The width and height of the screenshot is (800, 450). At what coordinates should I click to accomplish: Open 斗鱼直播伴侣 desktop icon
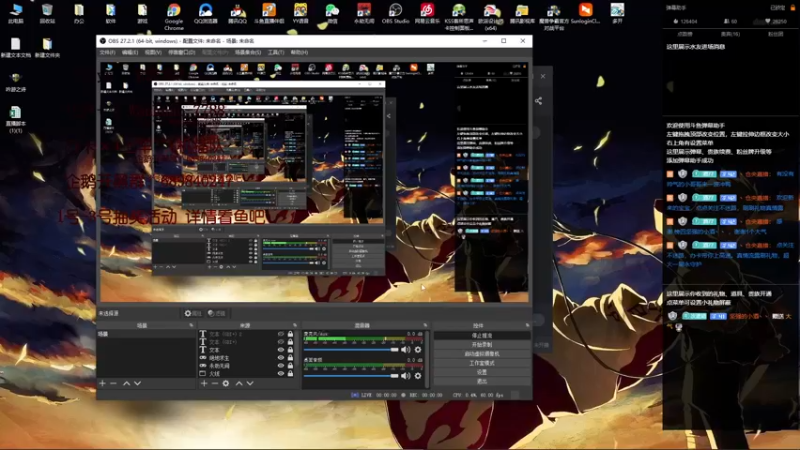pos(269,14)
